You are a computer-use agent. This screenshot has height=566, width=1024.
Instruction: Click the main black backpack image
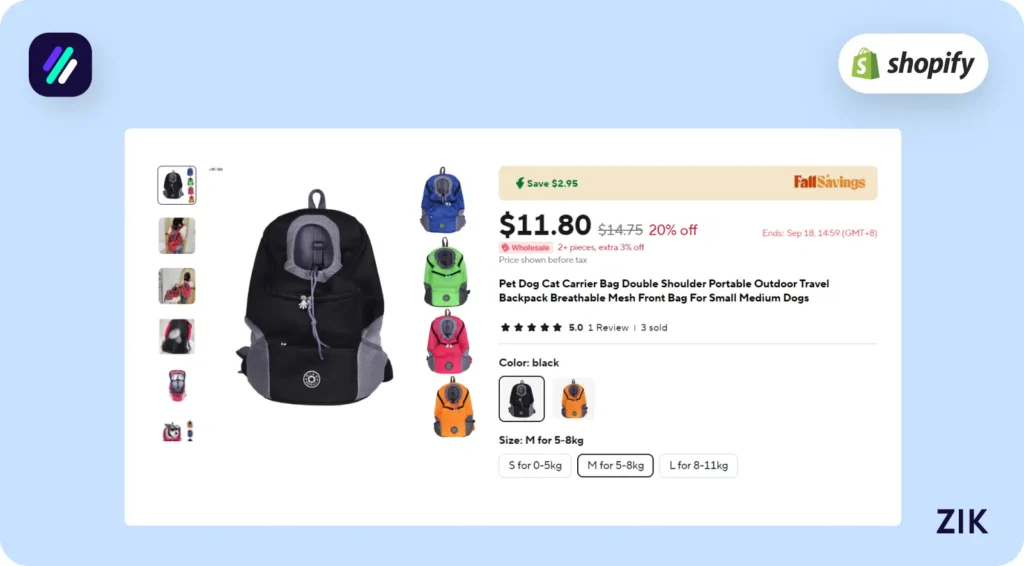tap(312, 300)
